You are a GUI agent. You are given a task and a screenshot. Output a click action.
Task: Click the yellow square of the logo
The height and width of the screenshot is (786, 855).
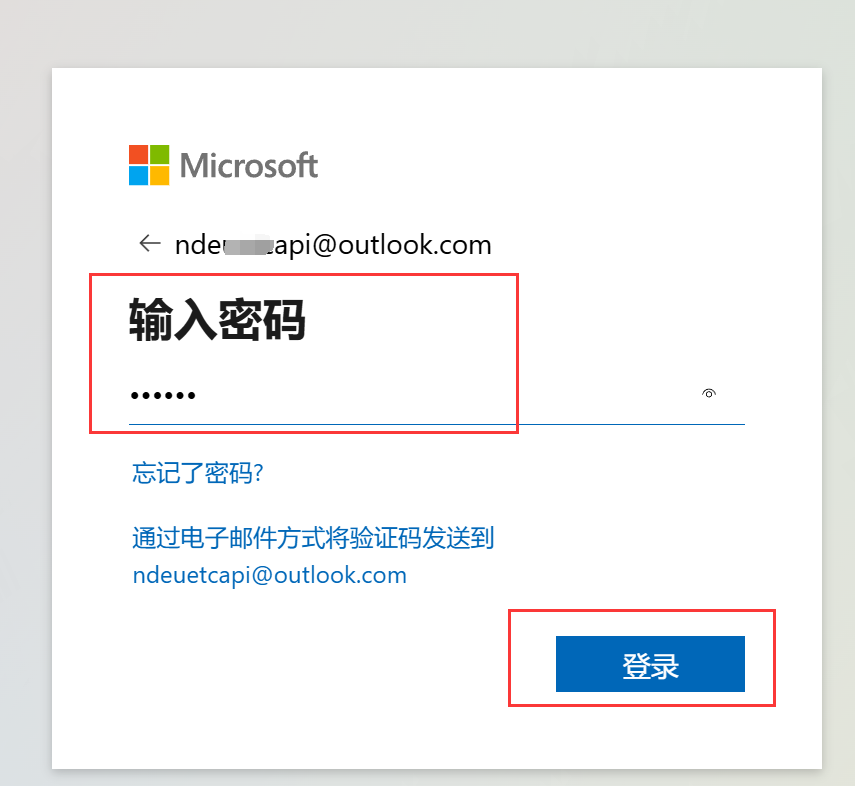(160, 176)
